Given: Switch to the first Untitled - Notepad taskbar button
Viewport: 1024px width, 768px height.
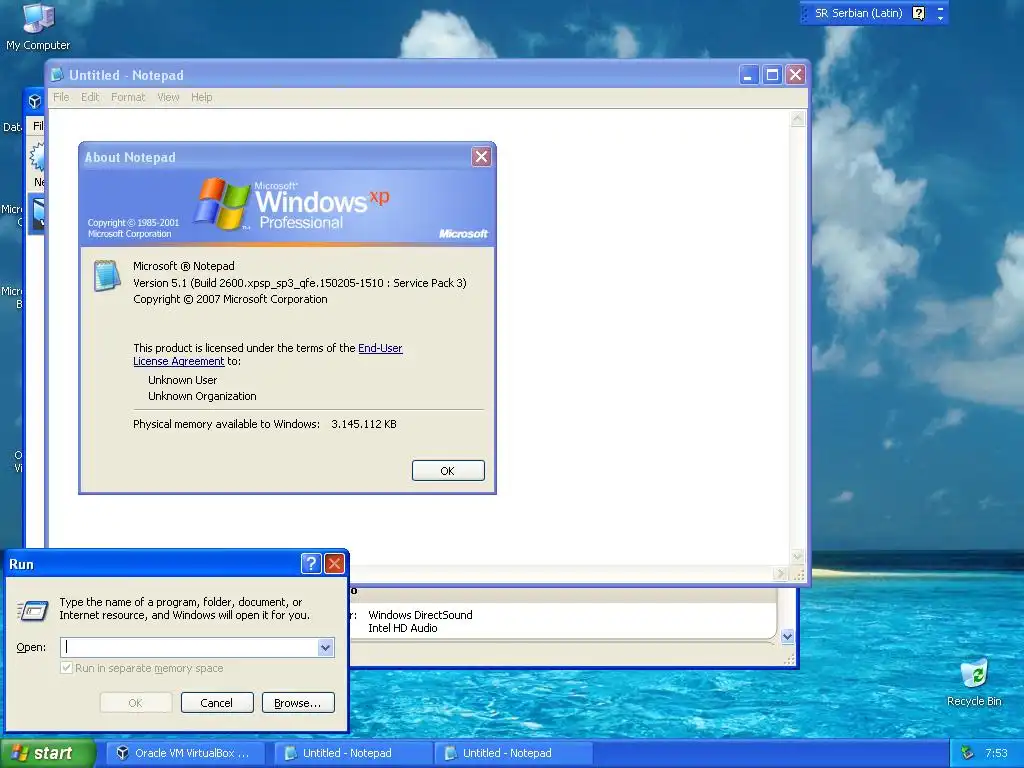Looking at the screenshot, I should 353,753.
